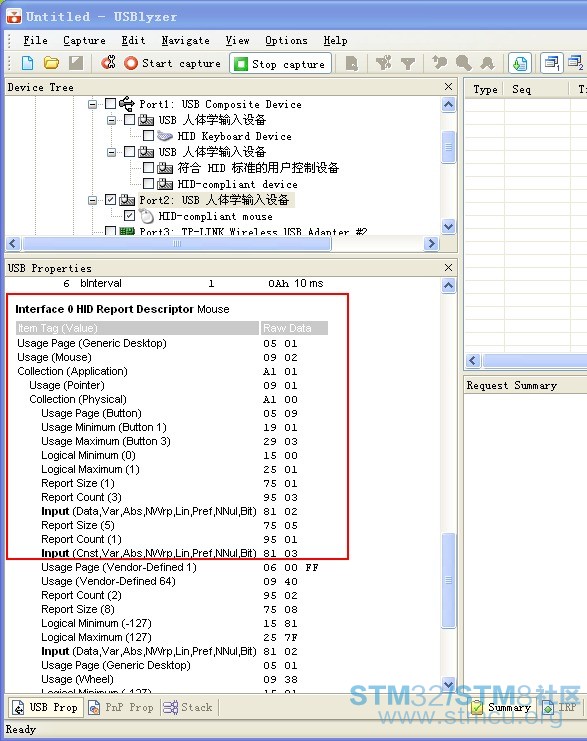The image size is (587, 741).
Task: Collapse first USB 人体学输入设备 node above HID Keyboard Device
Action: (x=112, y=120)
